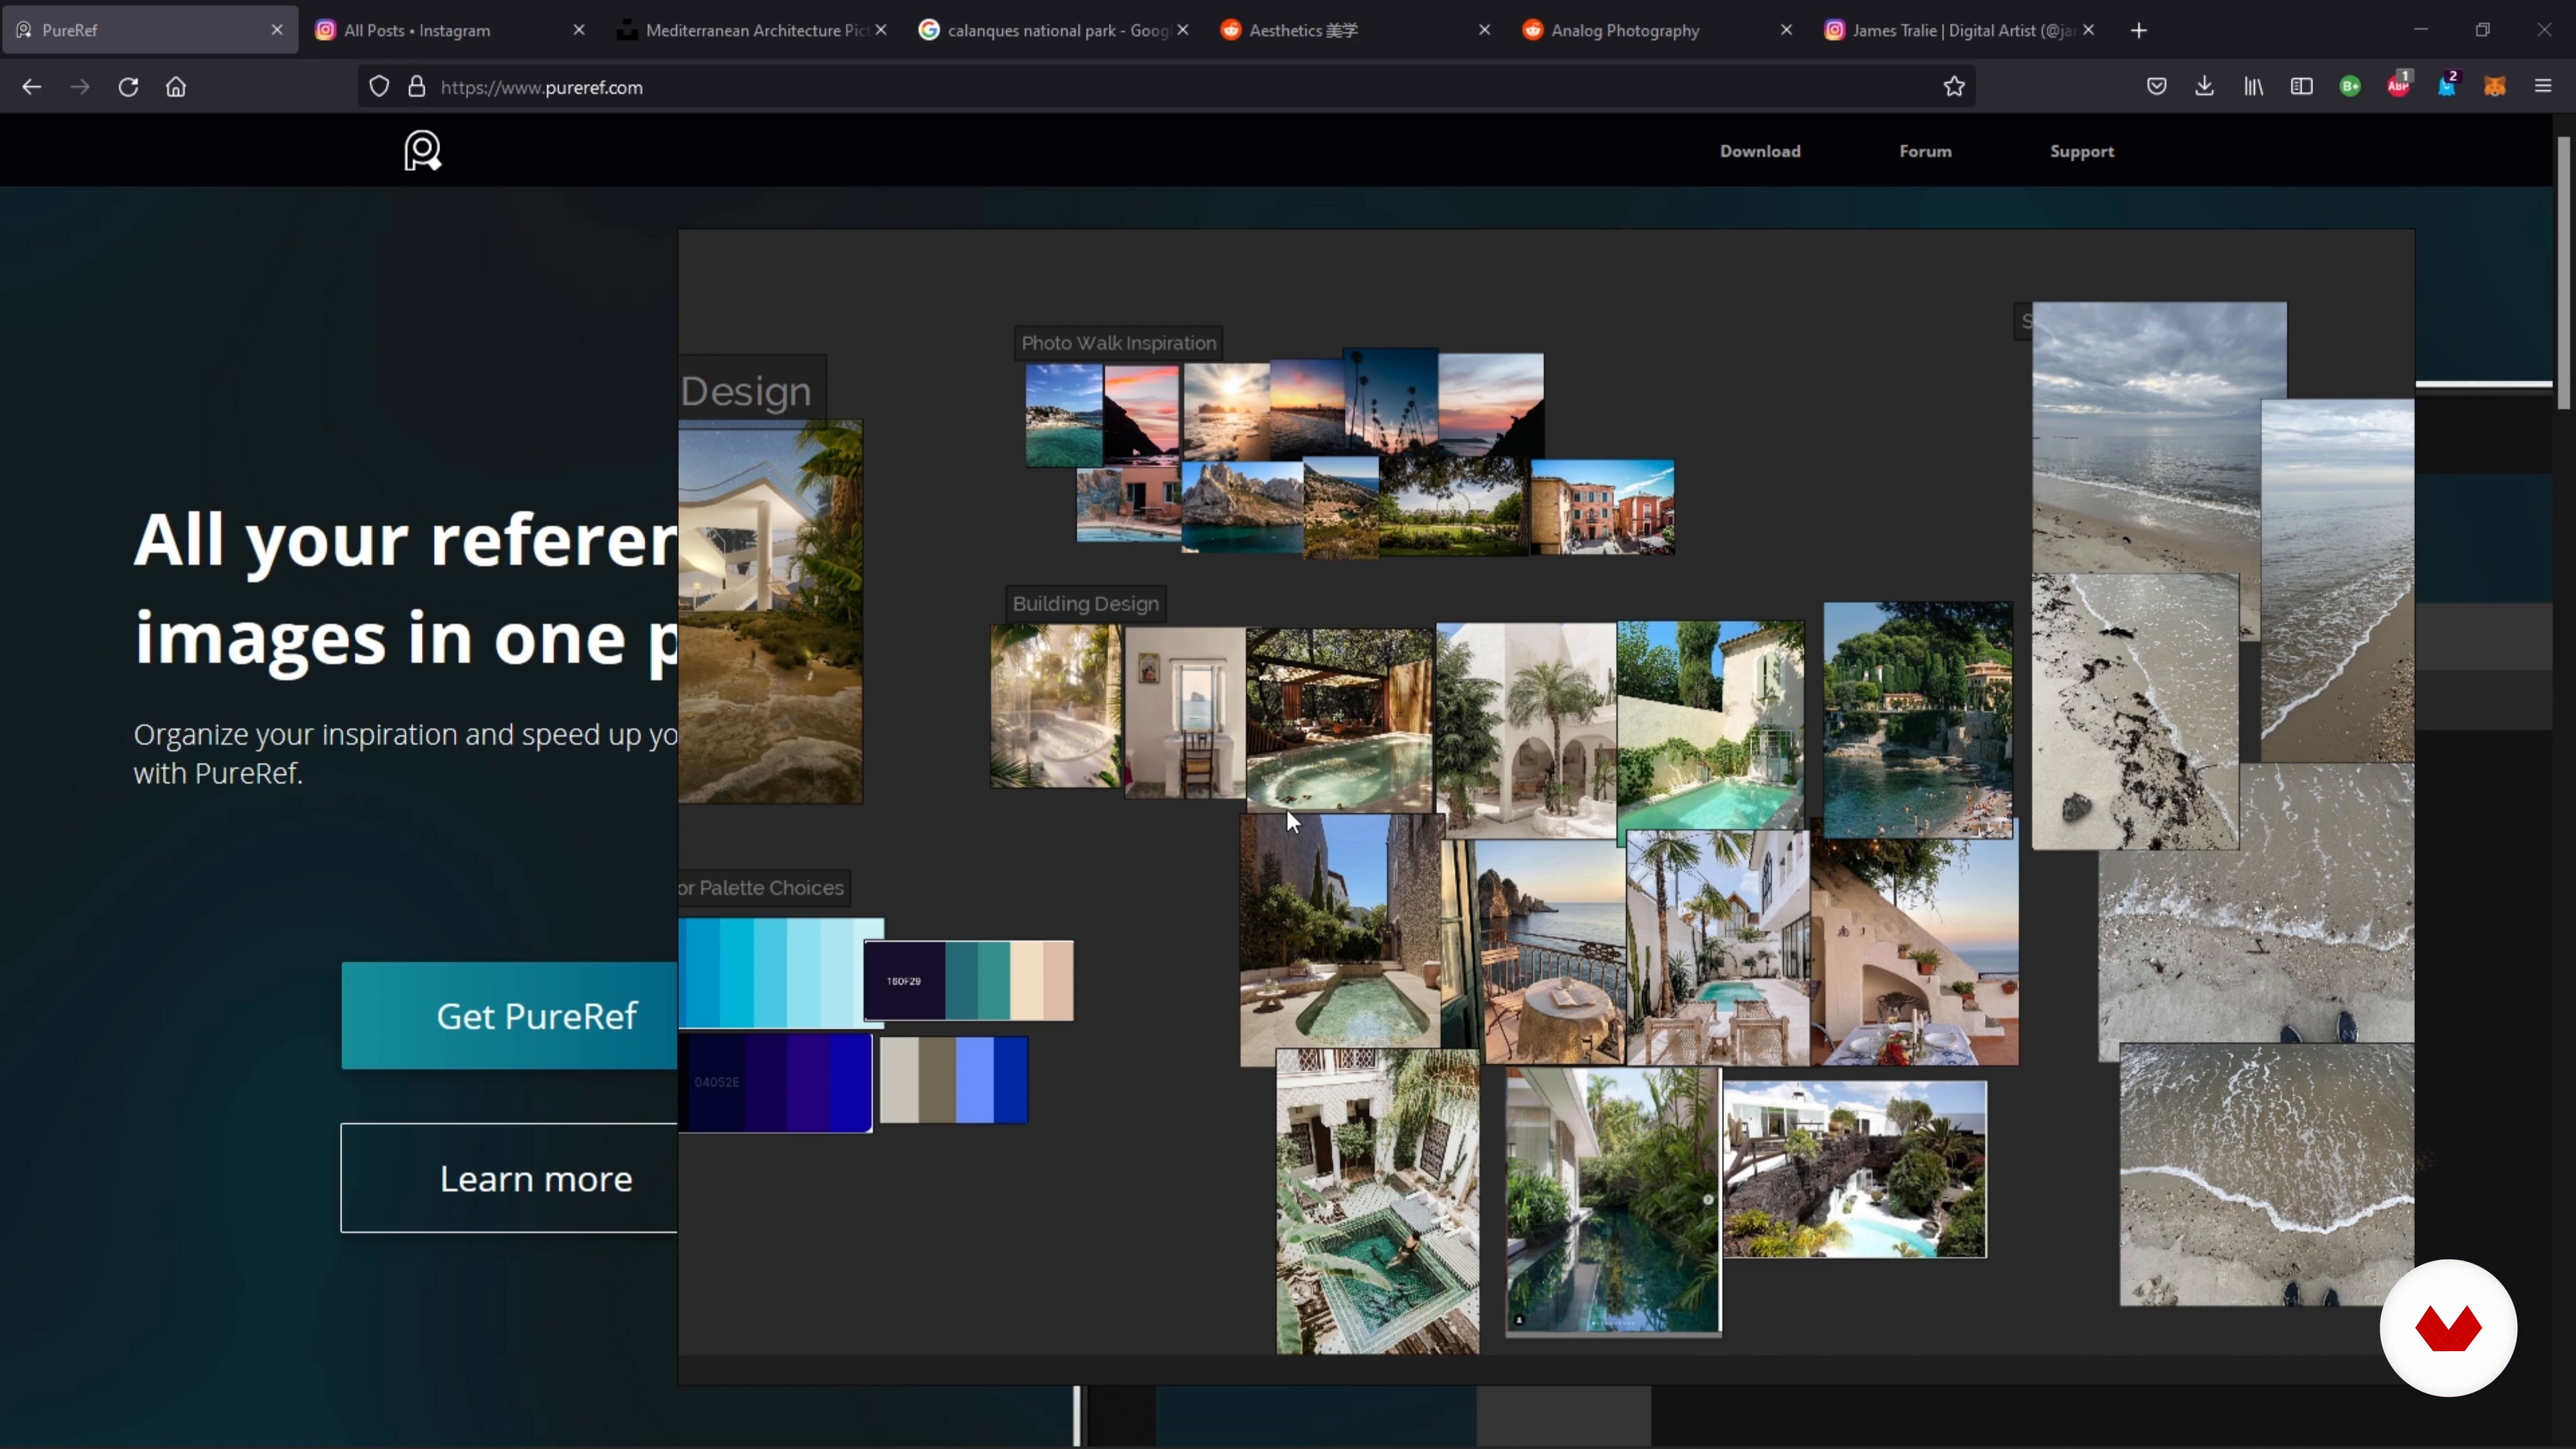Image resolution: width=2576 pixels, height=1449 pixels.
Task: Open the library icon in toolbar
Action: click(x=2254, y=87)
